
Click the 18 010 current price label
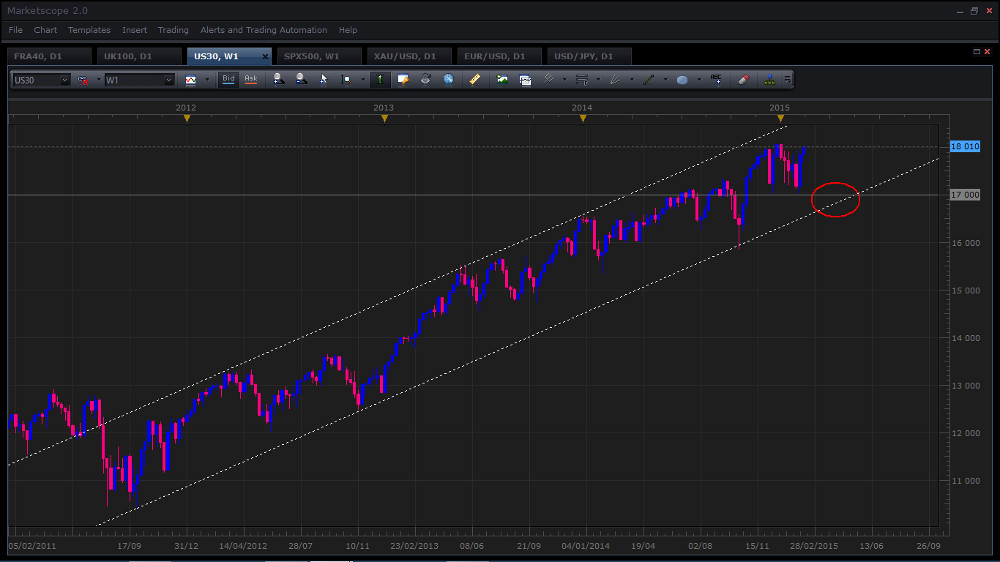click(x=965, y=147)
